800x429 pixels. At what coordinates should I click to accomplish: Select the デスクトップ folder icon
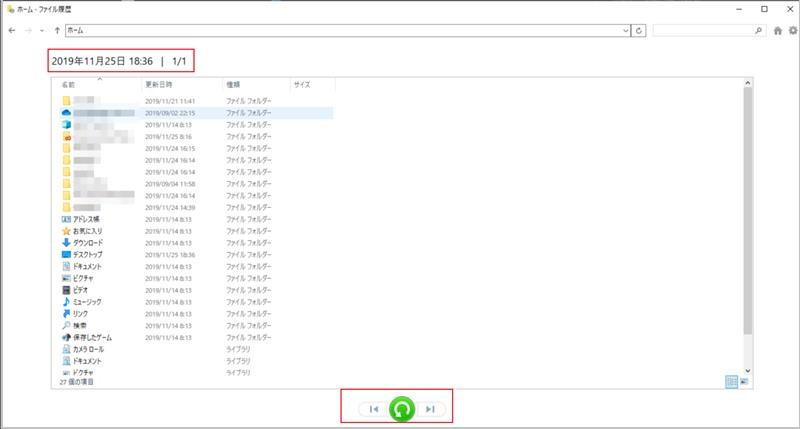pyautogui.click(x=66, y=255)
